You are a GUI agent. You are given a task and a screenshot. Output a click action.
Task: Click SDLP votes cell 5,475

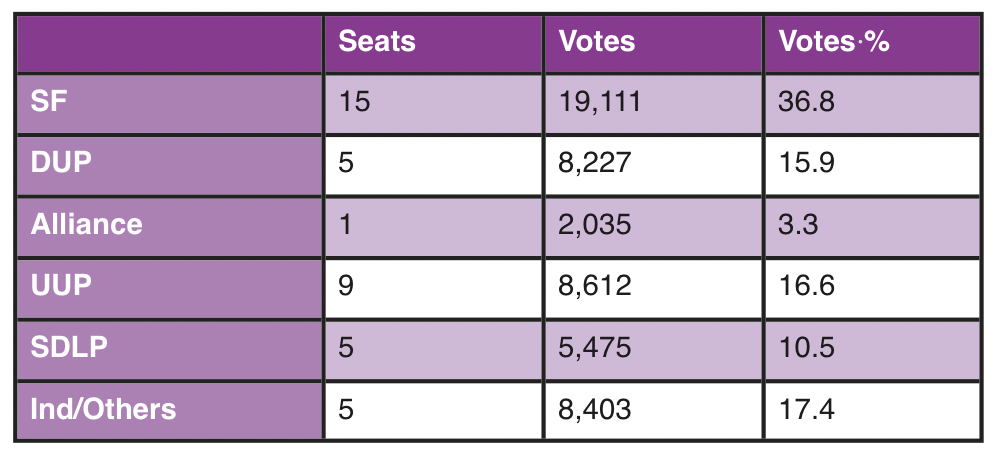point(595,347)
